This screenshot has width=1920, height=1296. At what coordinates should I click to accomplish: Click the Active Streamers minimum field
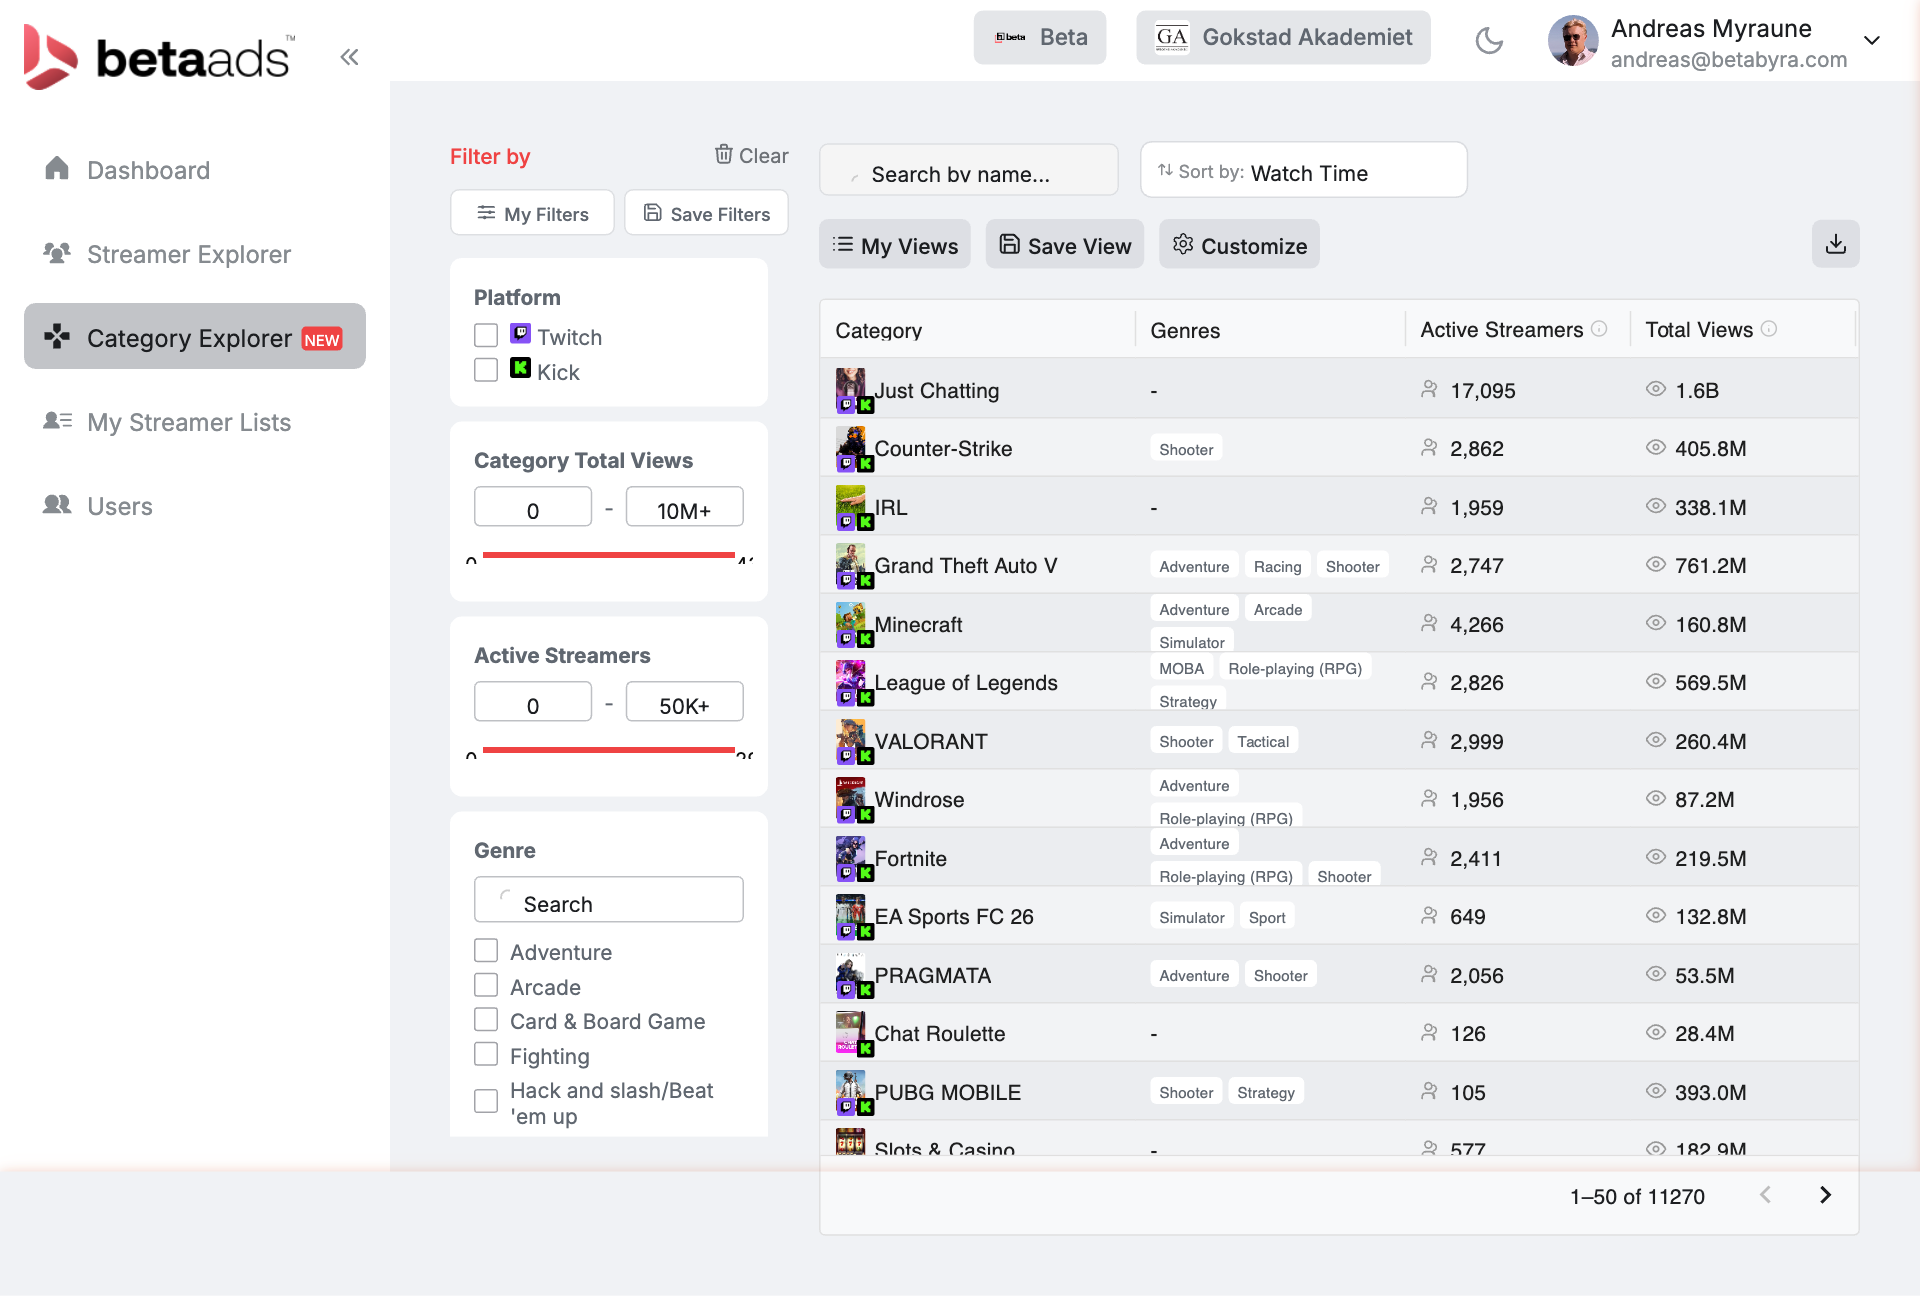(x=533, y=702)
